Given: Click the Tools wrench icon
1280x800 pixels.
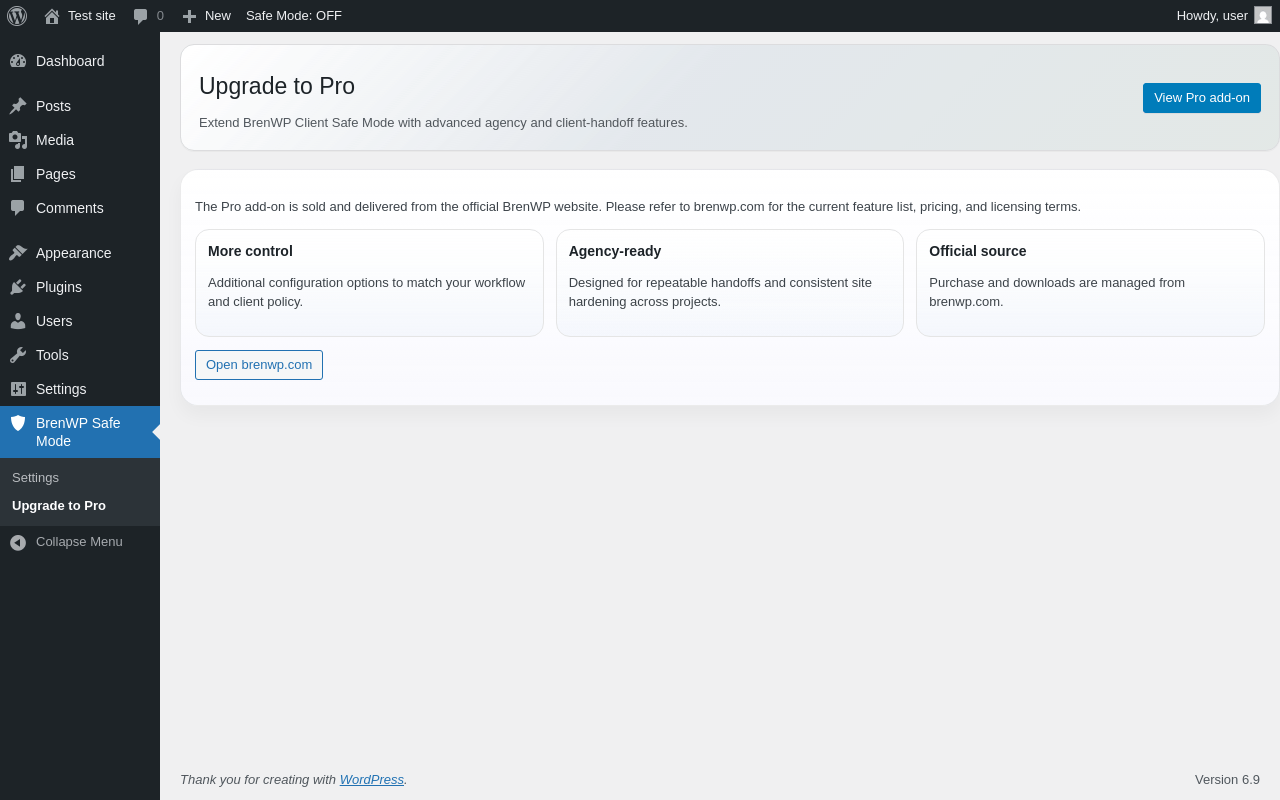Looking at the screenshot, I should tap(18, 355).
